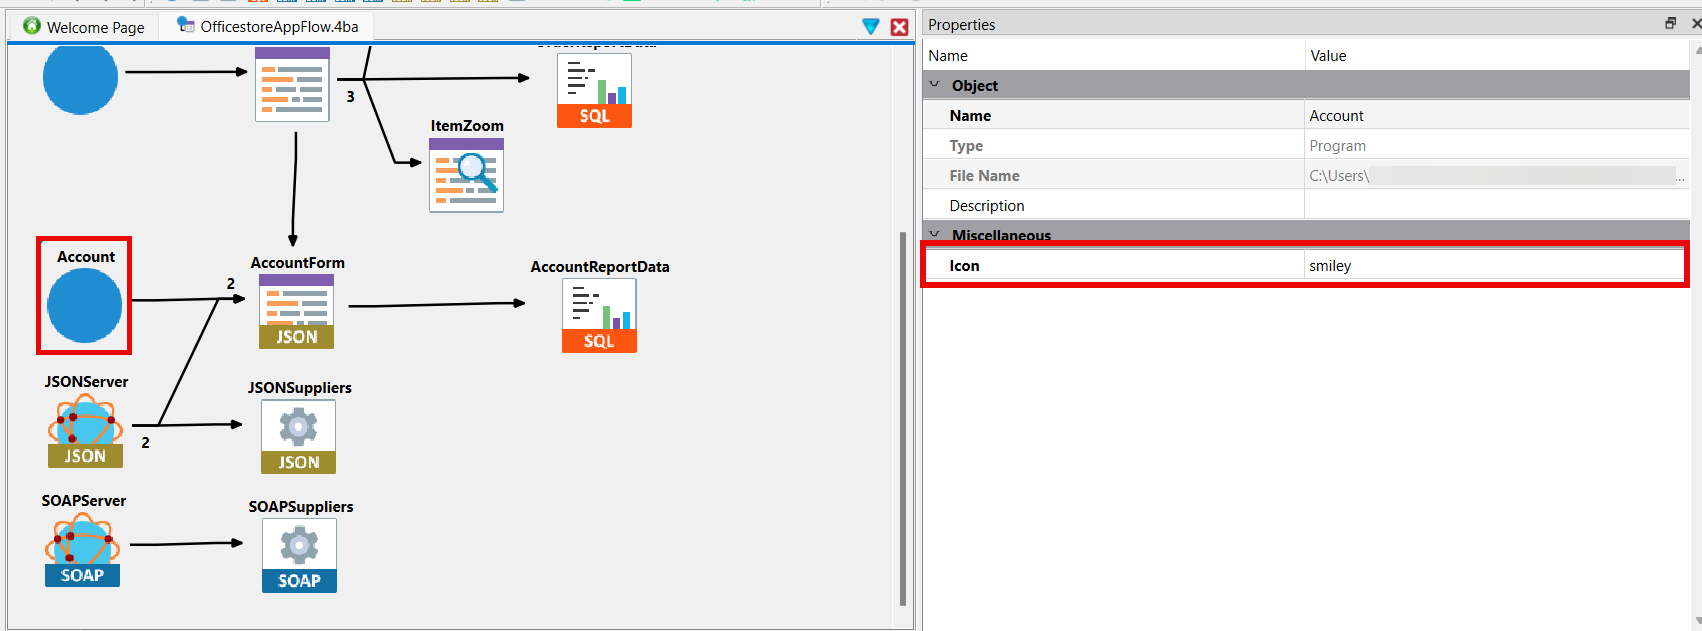Click the AccountForm JSON form icon
Screen dimensions: 1702x631
(296, 312)
